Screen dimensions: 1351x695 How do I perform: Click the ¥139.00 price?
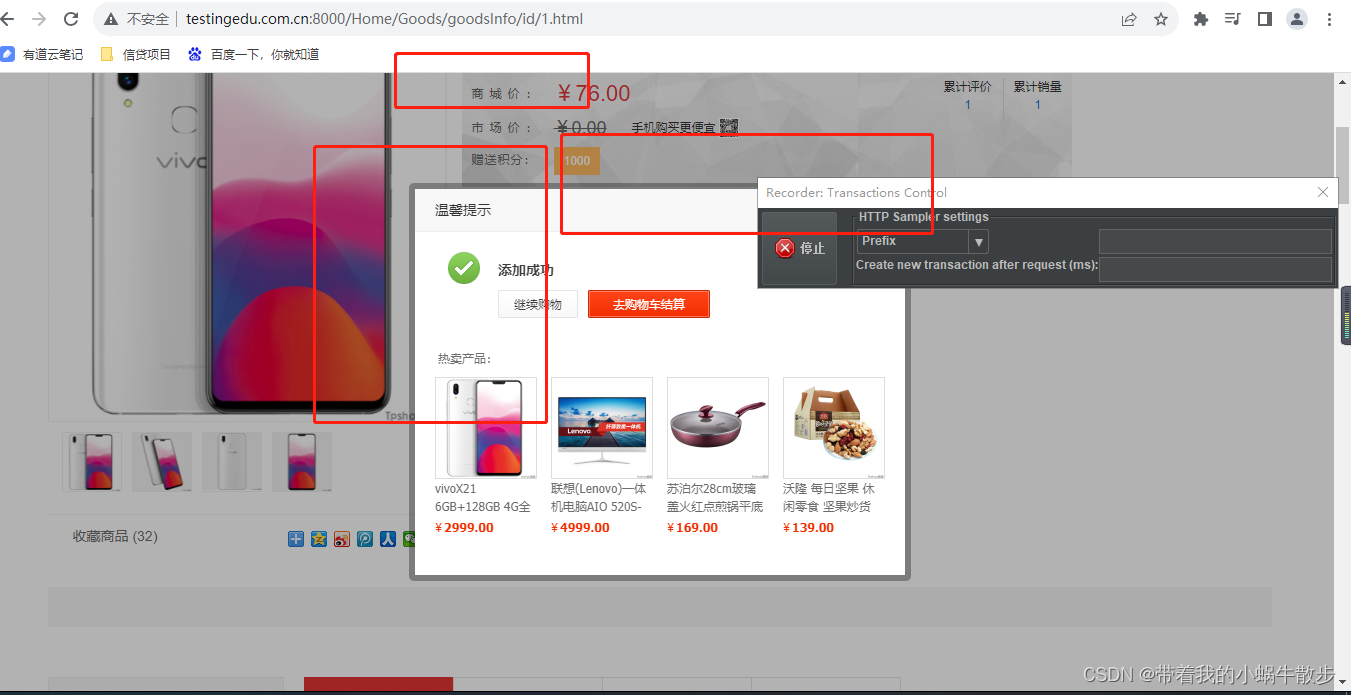808,528
